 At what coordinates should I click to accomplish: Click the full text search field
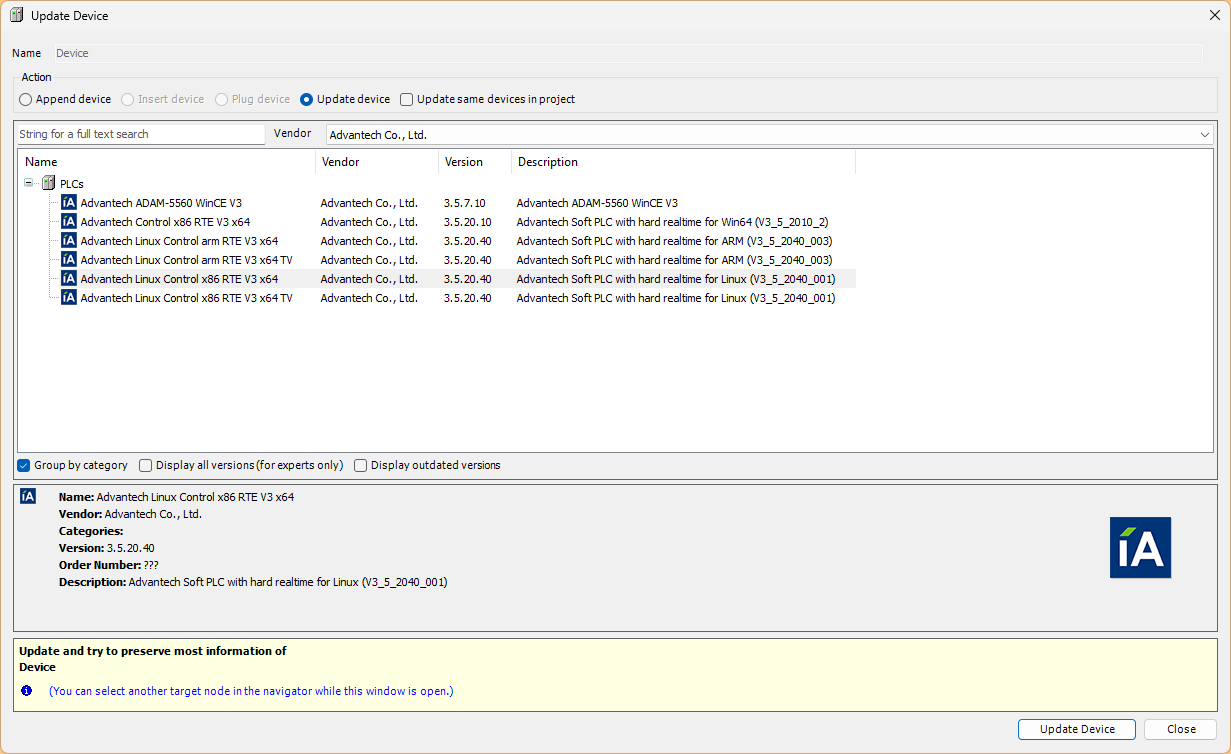[x=140, y=135]
